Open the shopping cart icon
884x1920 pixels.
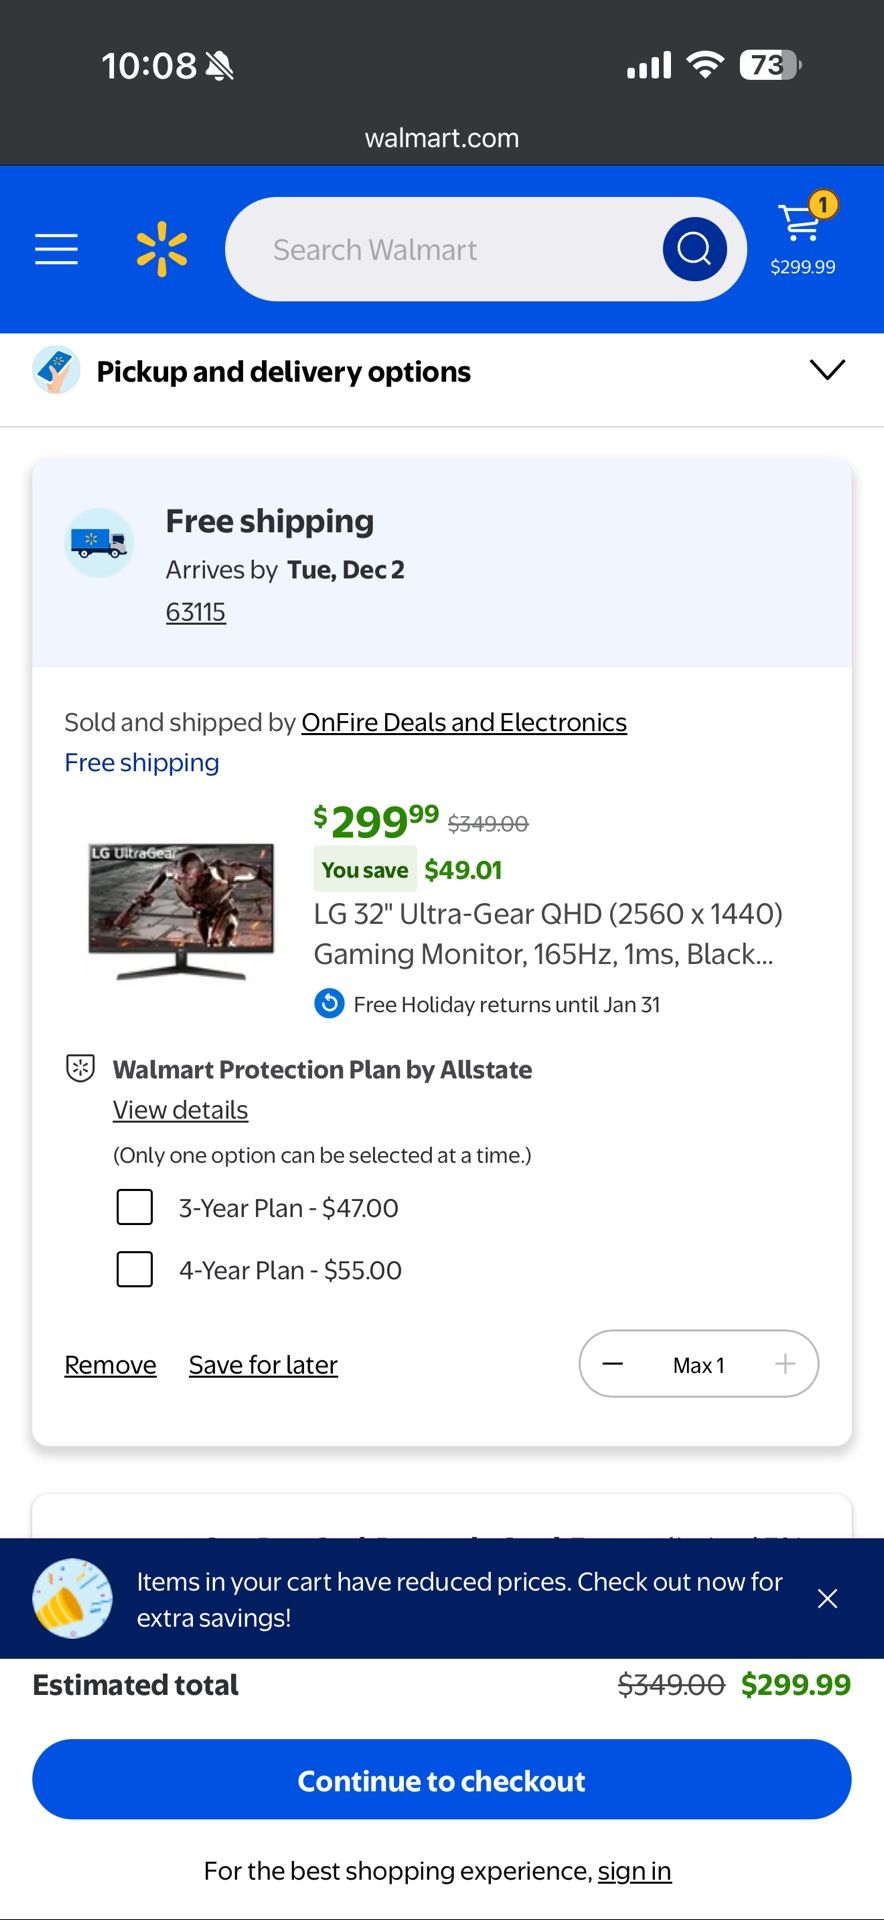click(x=799, y=227)
